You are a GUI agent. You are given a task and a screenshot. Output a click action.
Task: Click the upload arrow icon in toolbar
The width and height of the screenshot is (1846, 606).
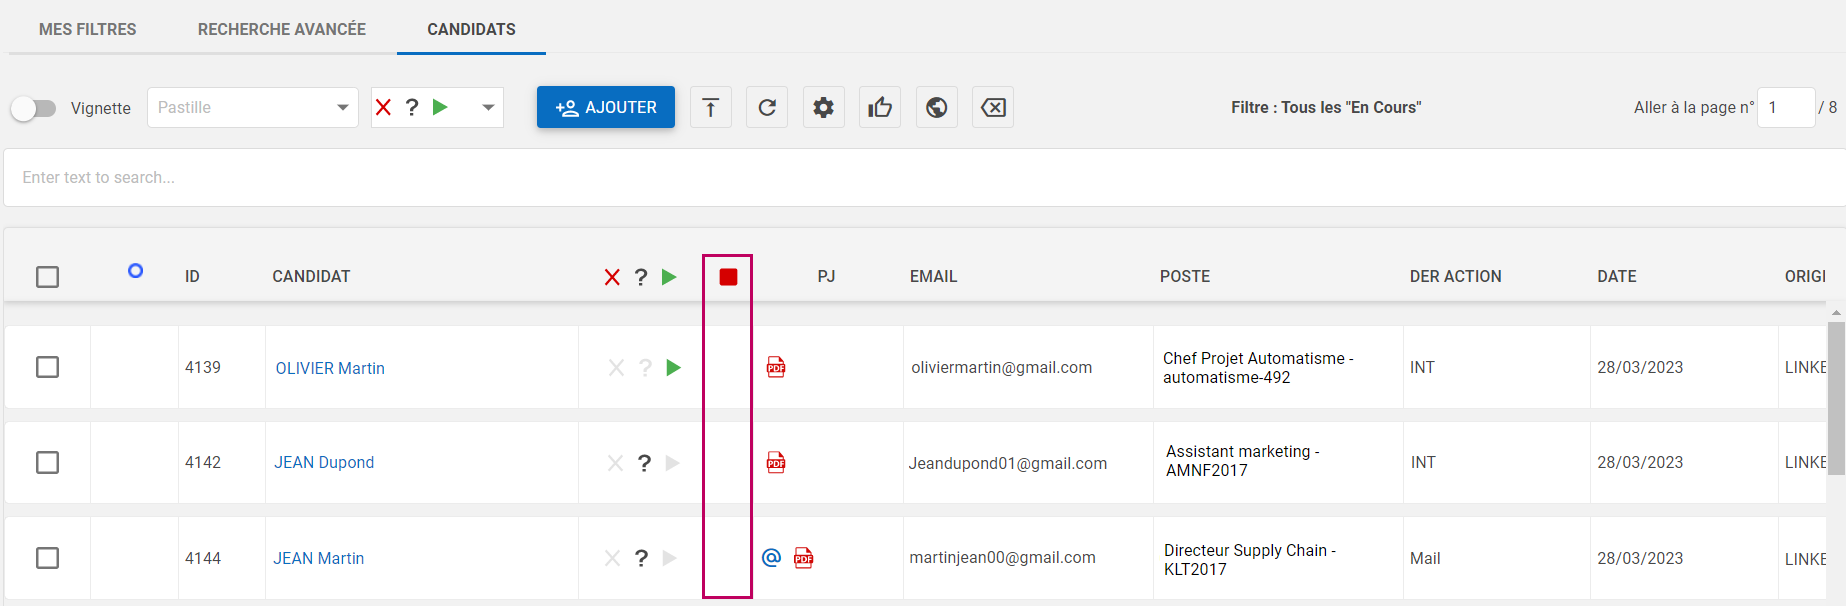[x=710, y=108]
